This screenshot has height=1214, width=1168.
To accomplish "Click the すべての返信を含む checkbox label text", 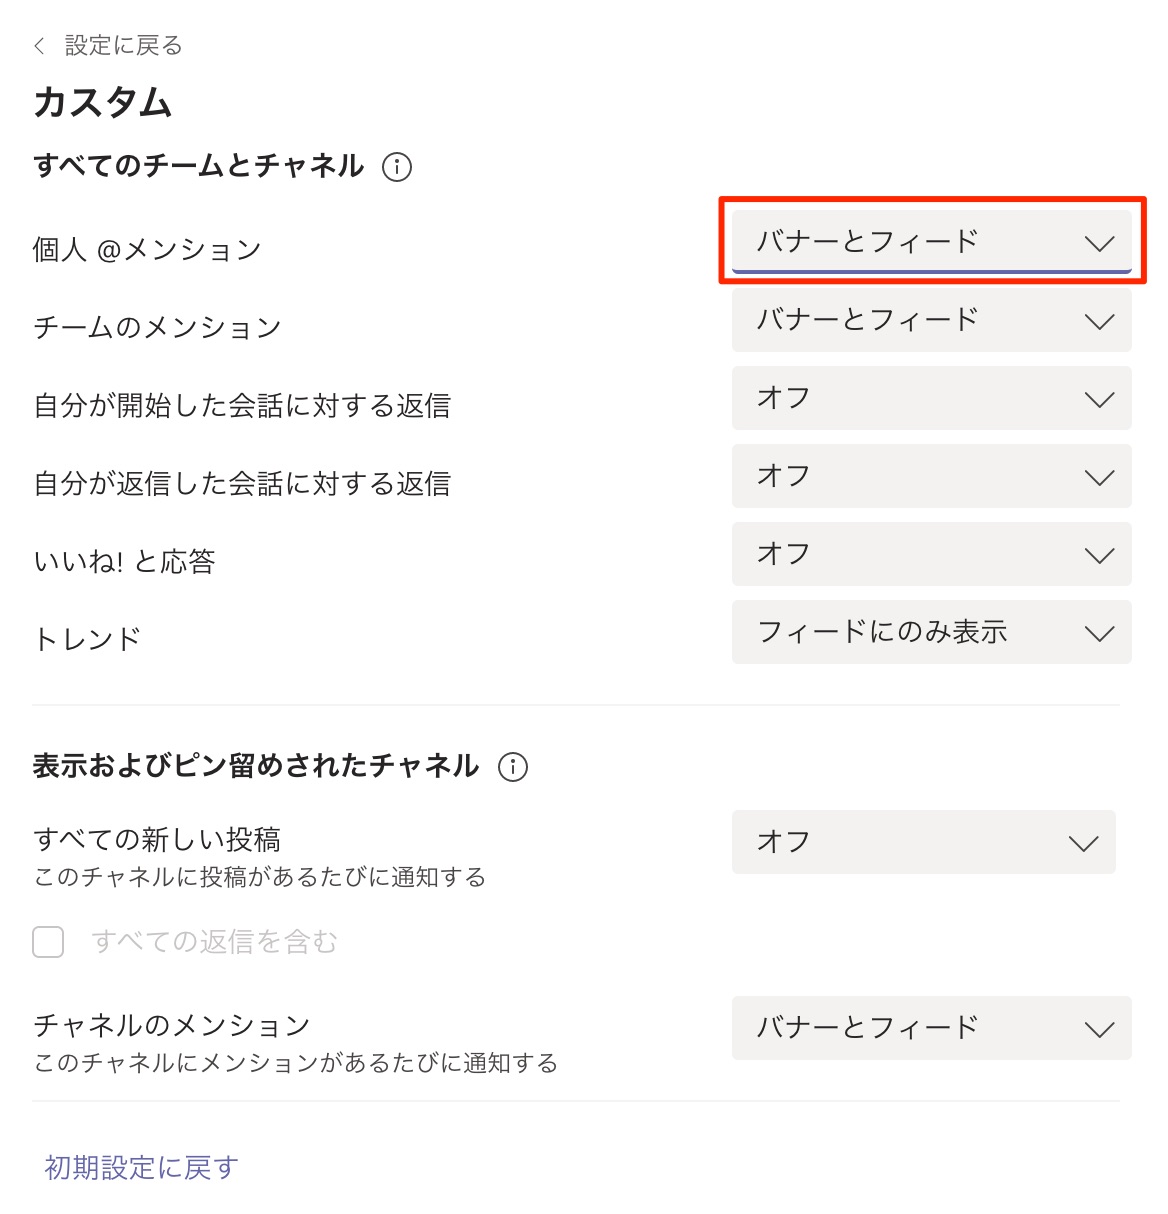I will [214, 942].
